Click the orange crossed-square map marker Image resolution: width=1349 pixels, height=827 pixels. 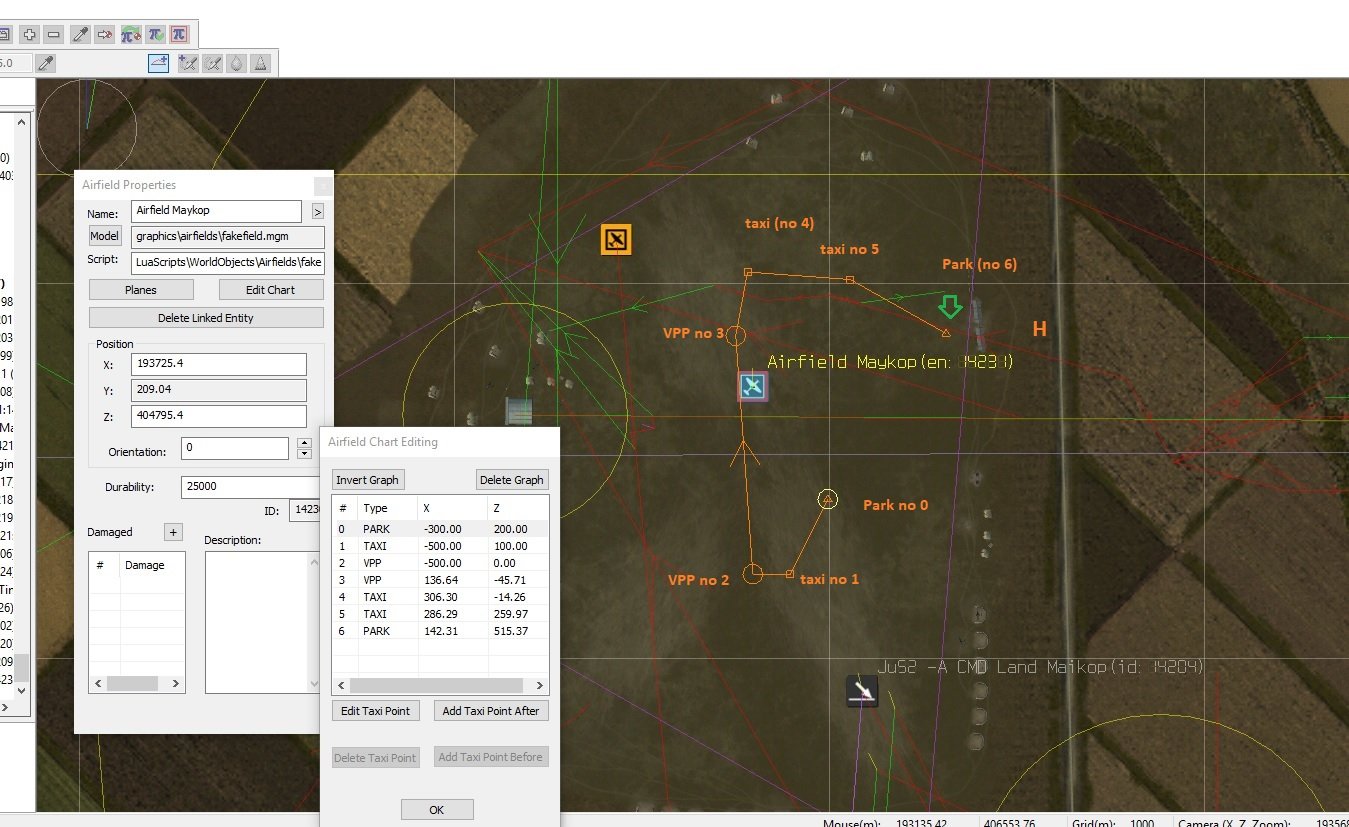pos(616,240)
